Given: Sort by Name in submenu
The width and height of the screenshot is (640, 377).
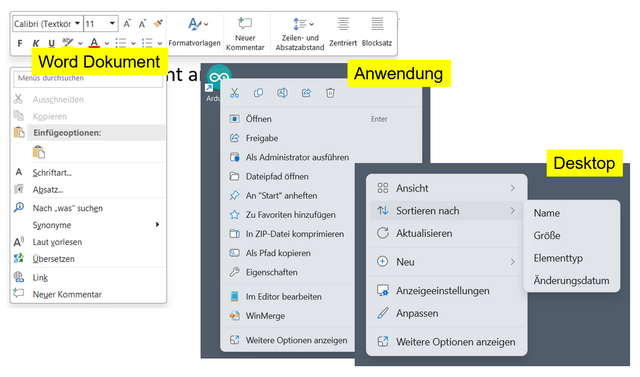Looking at the screenshot, I should (x=547, y=213).
